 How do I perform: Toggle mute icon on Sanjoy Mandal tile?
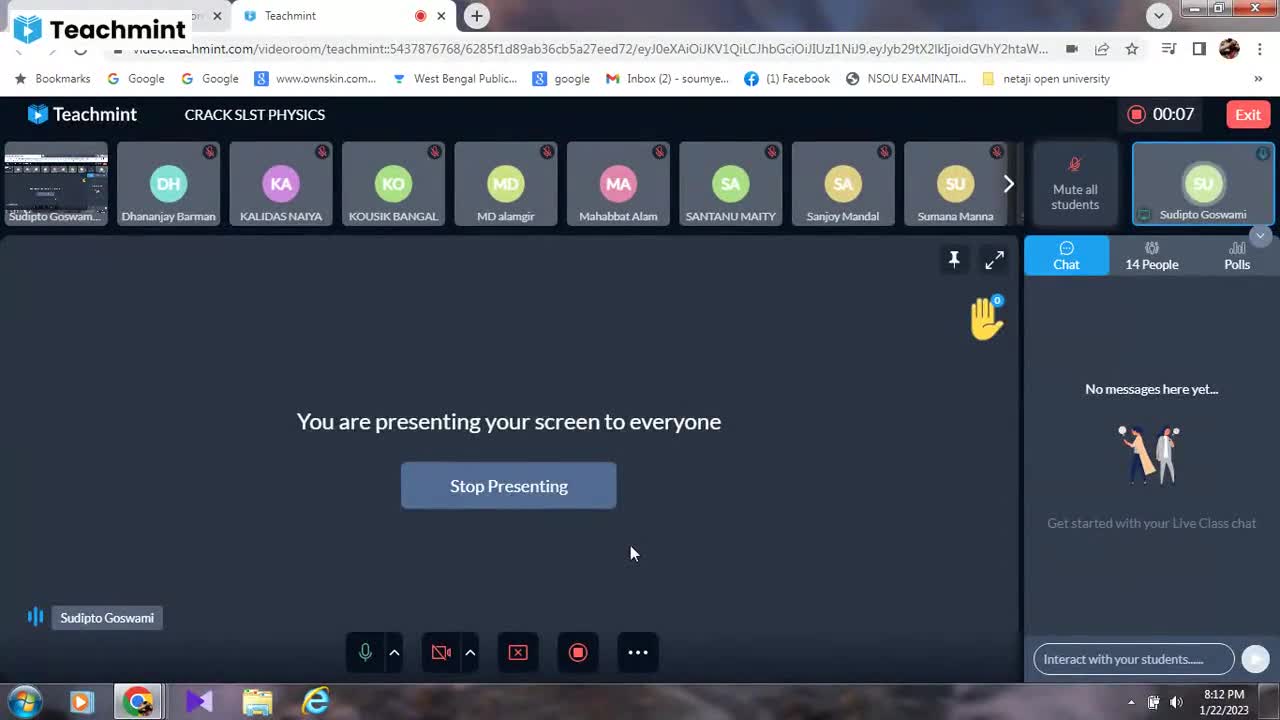(x=885, y=152)
